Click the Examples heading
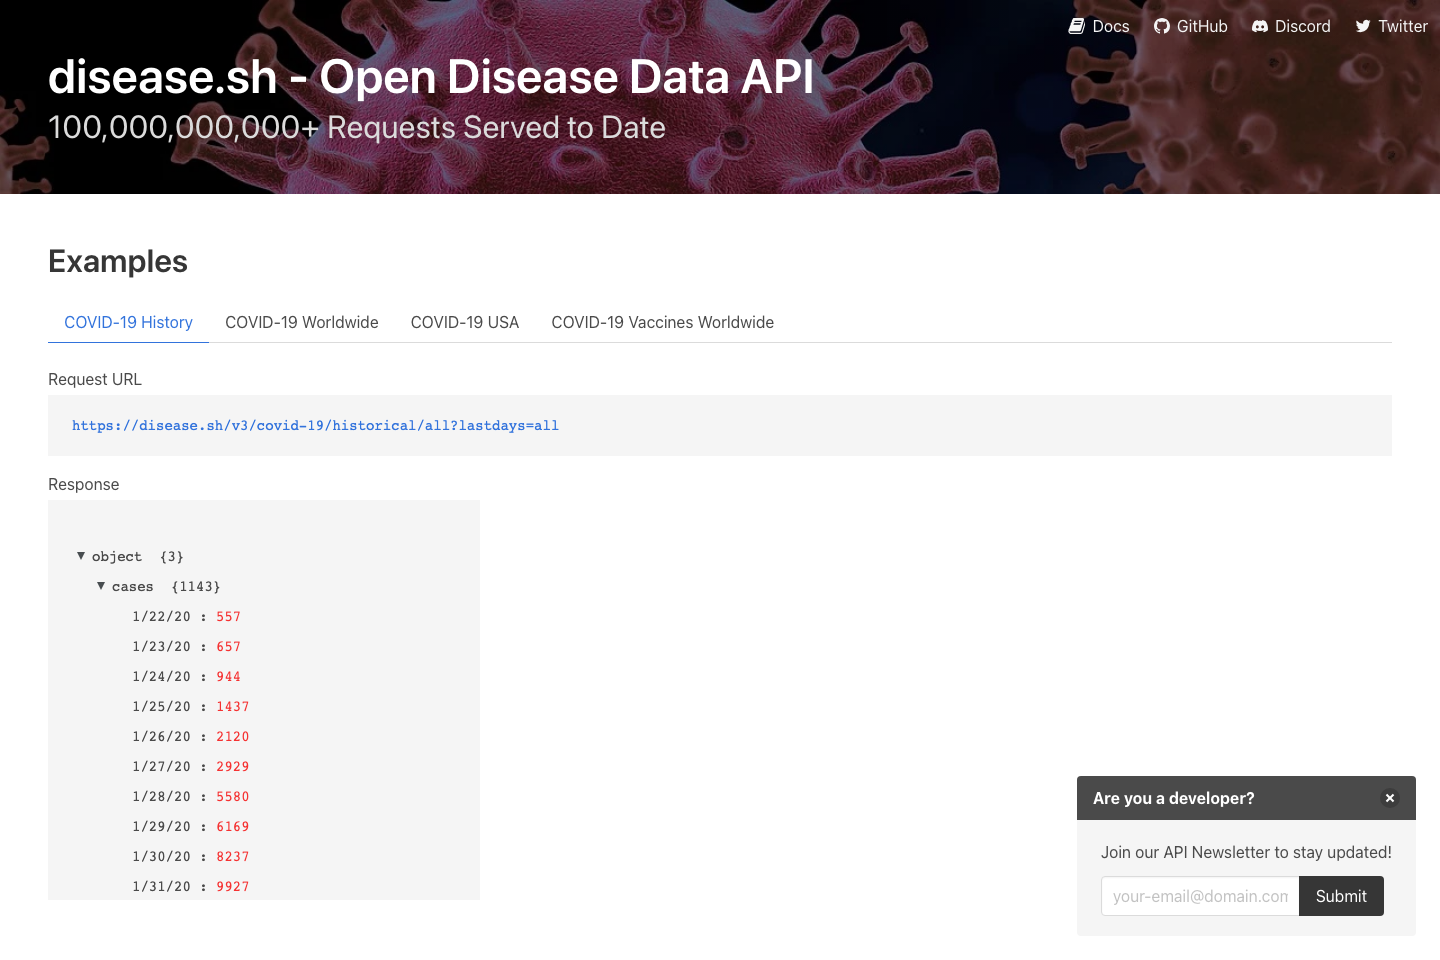 (x=117, y=261)
